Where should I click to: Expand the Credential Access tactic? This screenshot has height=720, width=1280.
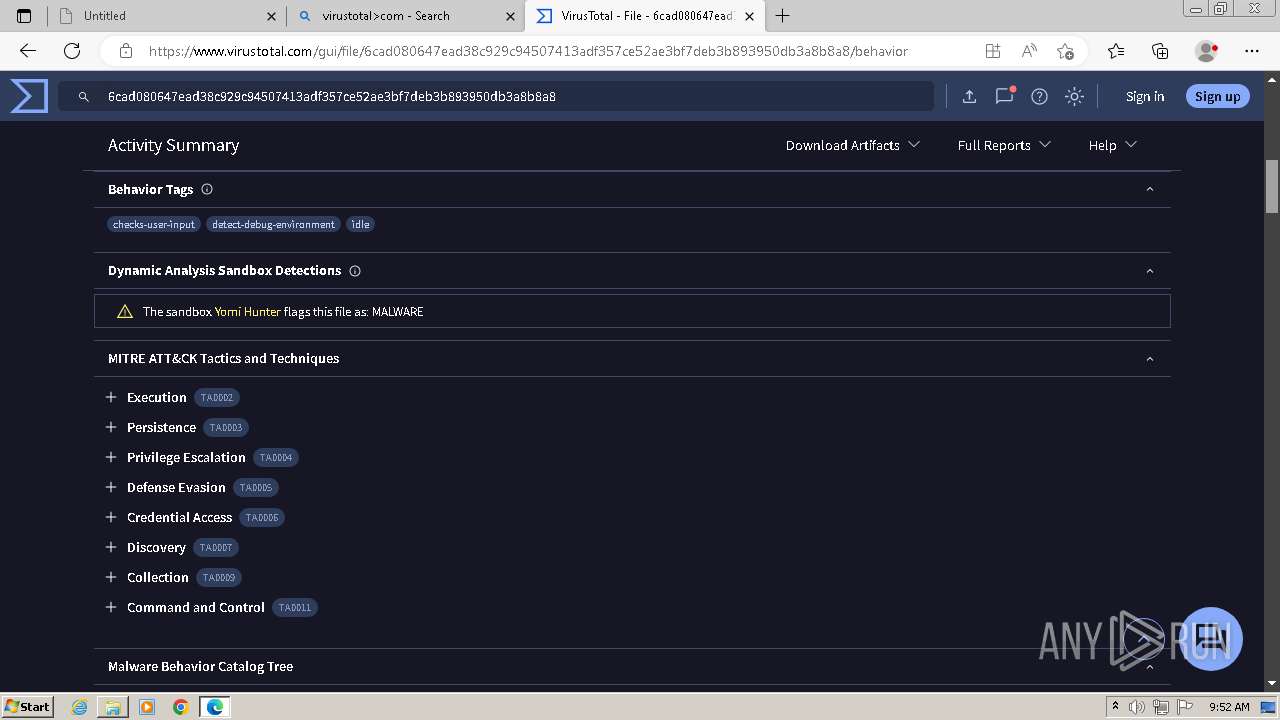point(111,517)
